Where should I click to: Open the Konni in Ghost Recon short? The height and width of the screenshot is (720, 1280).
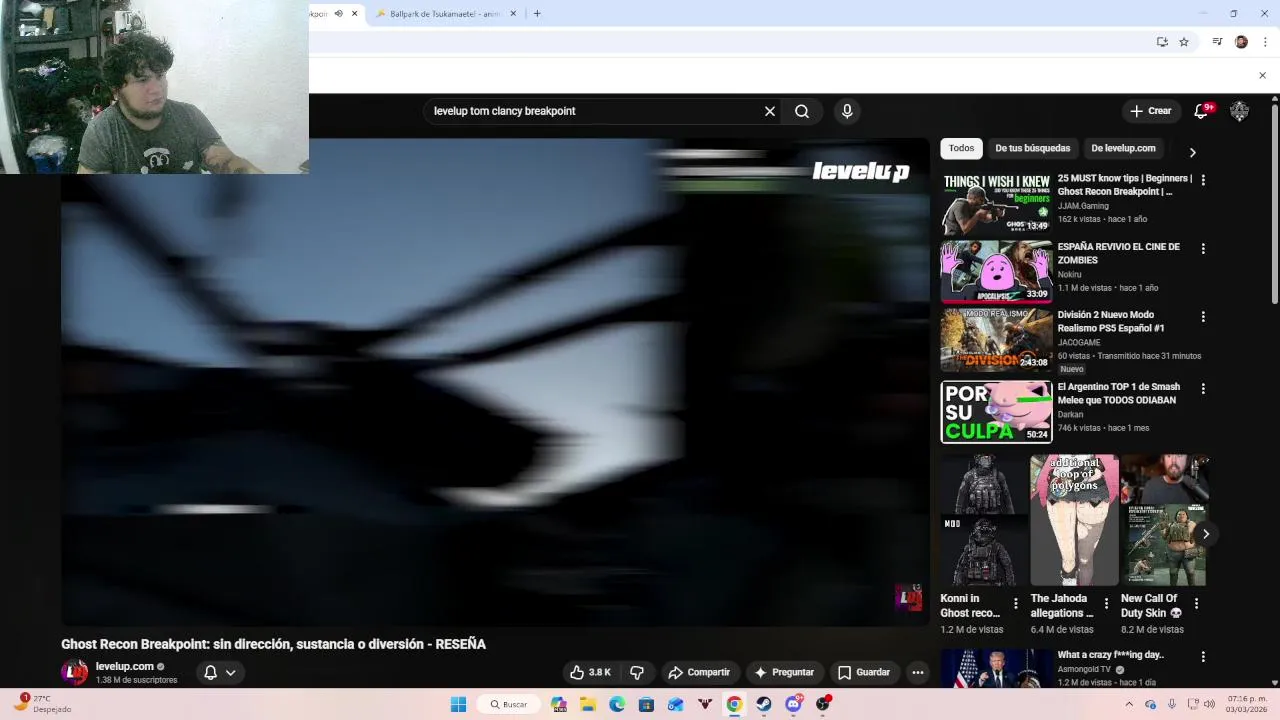point(984,520)
